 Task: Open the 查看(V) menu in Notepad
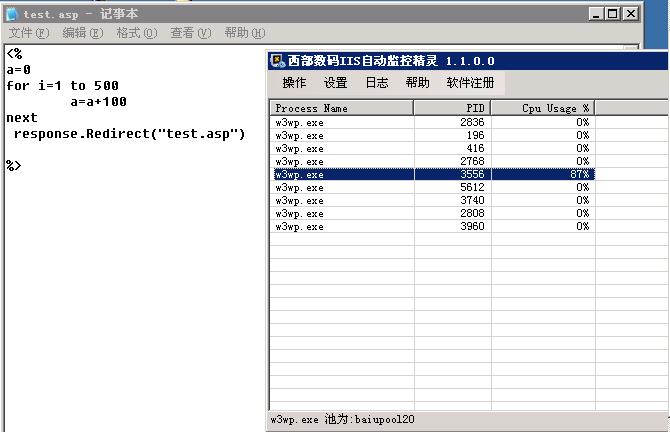190,33
